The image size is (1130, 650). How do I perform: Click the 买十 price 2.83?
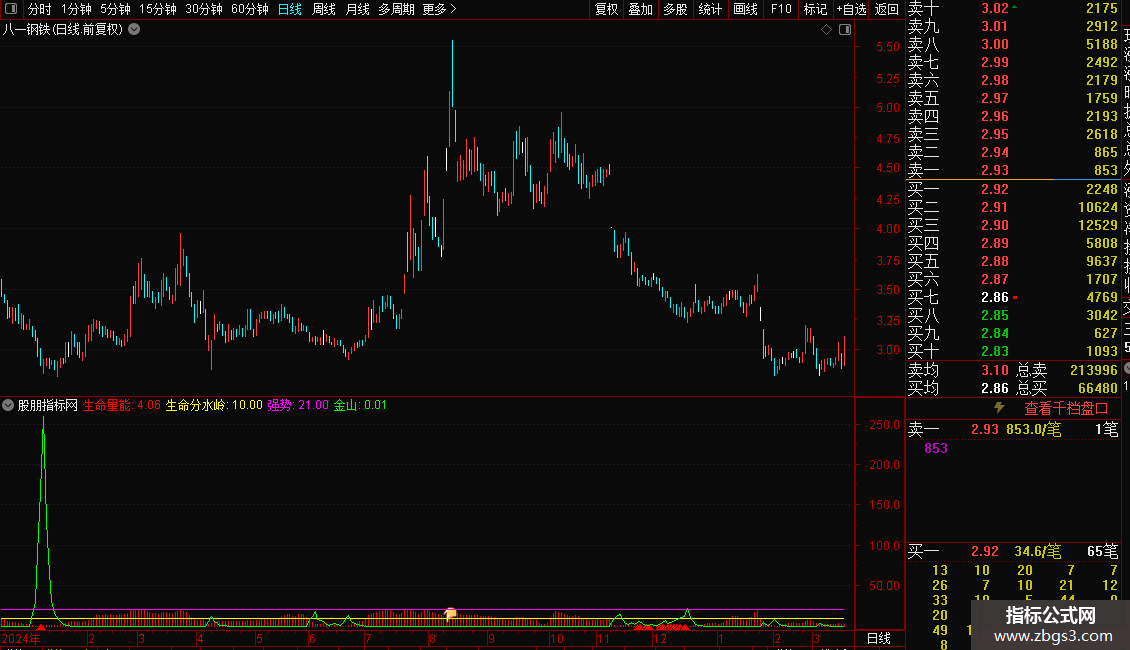click(x=995, y=351)
